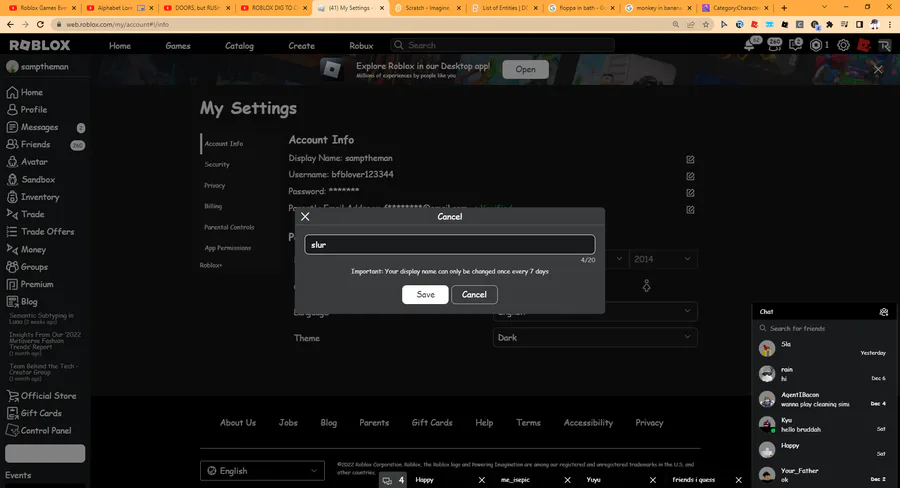The height and width of the screenshot is (488, 900).
Task: Open friend requests icon showing 260
Action: 774,45
